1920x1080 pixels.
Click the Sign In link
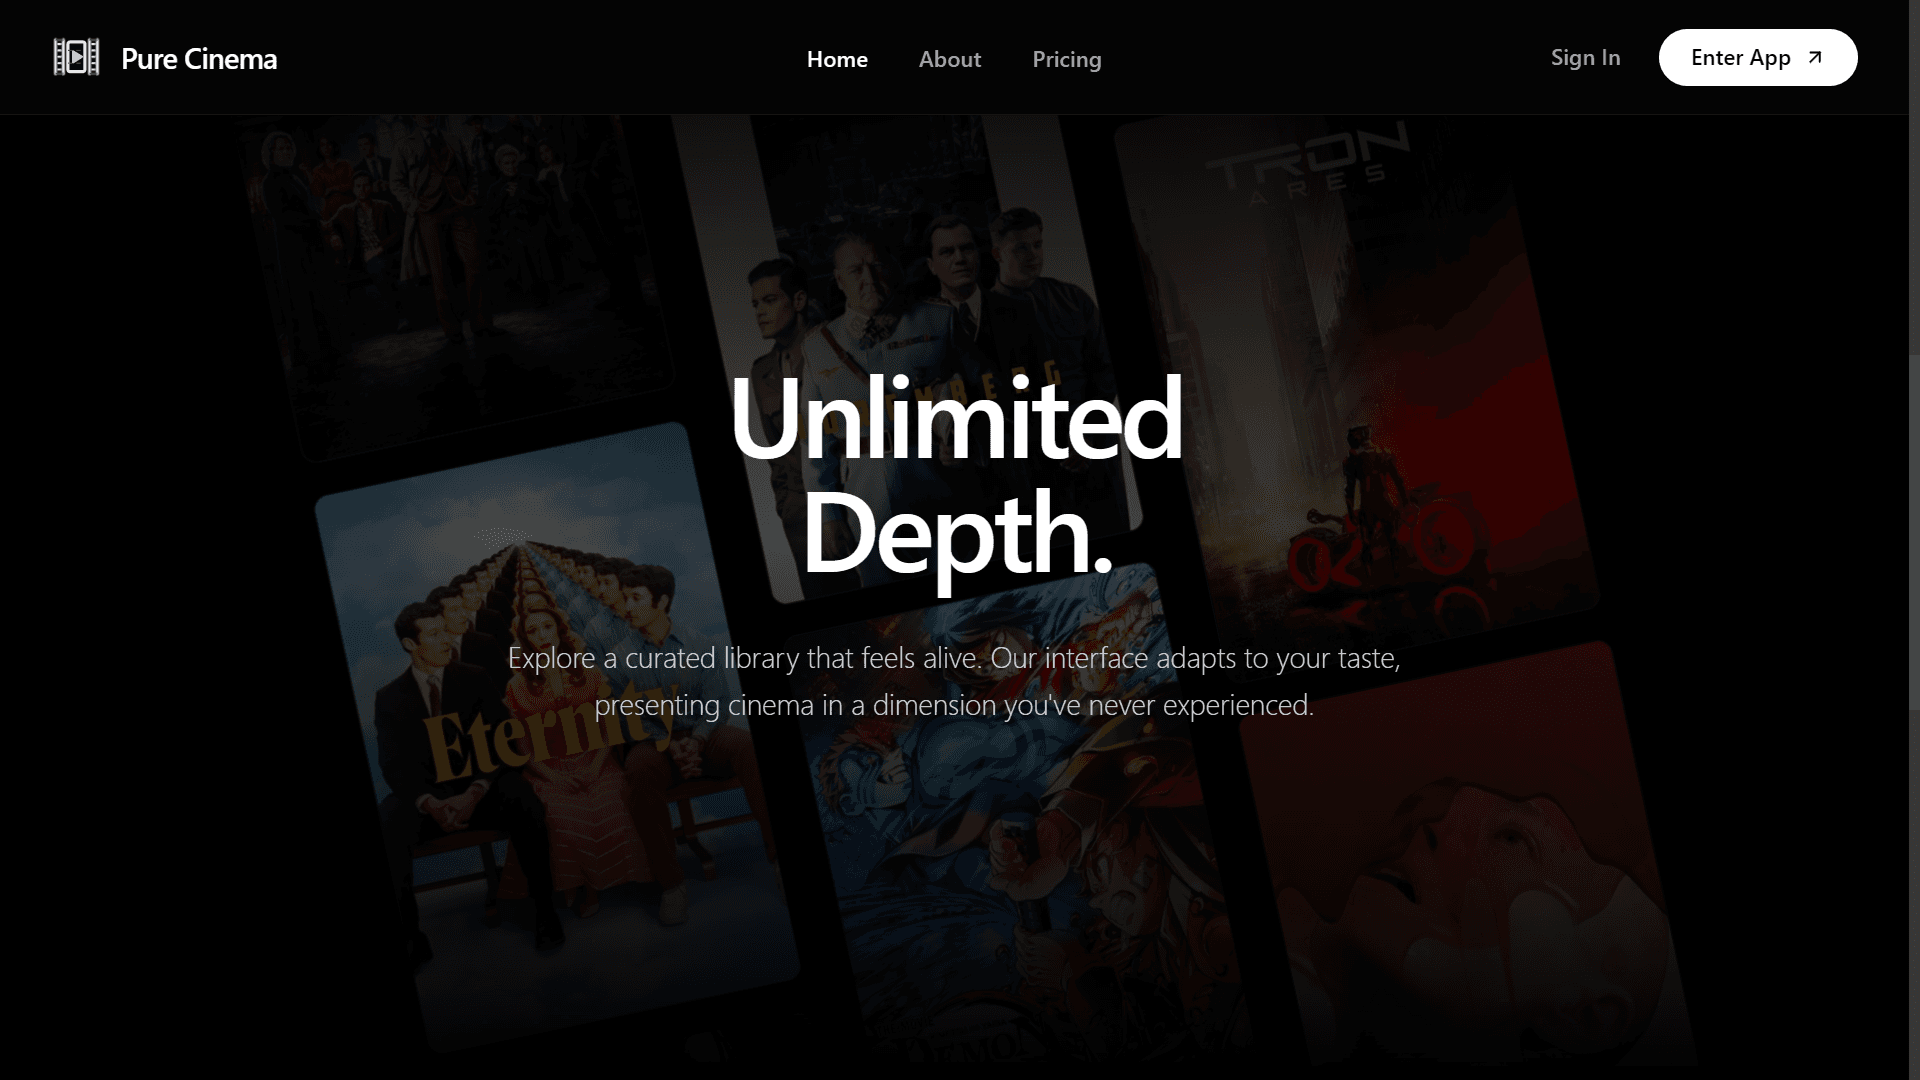click(1585, 58)
